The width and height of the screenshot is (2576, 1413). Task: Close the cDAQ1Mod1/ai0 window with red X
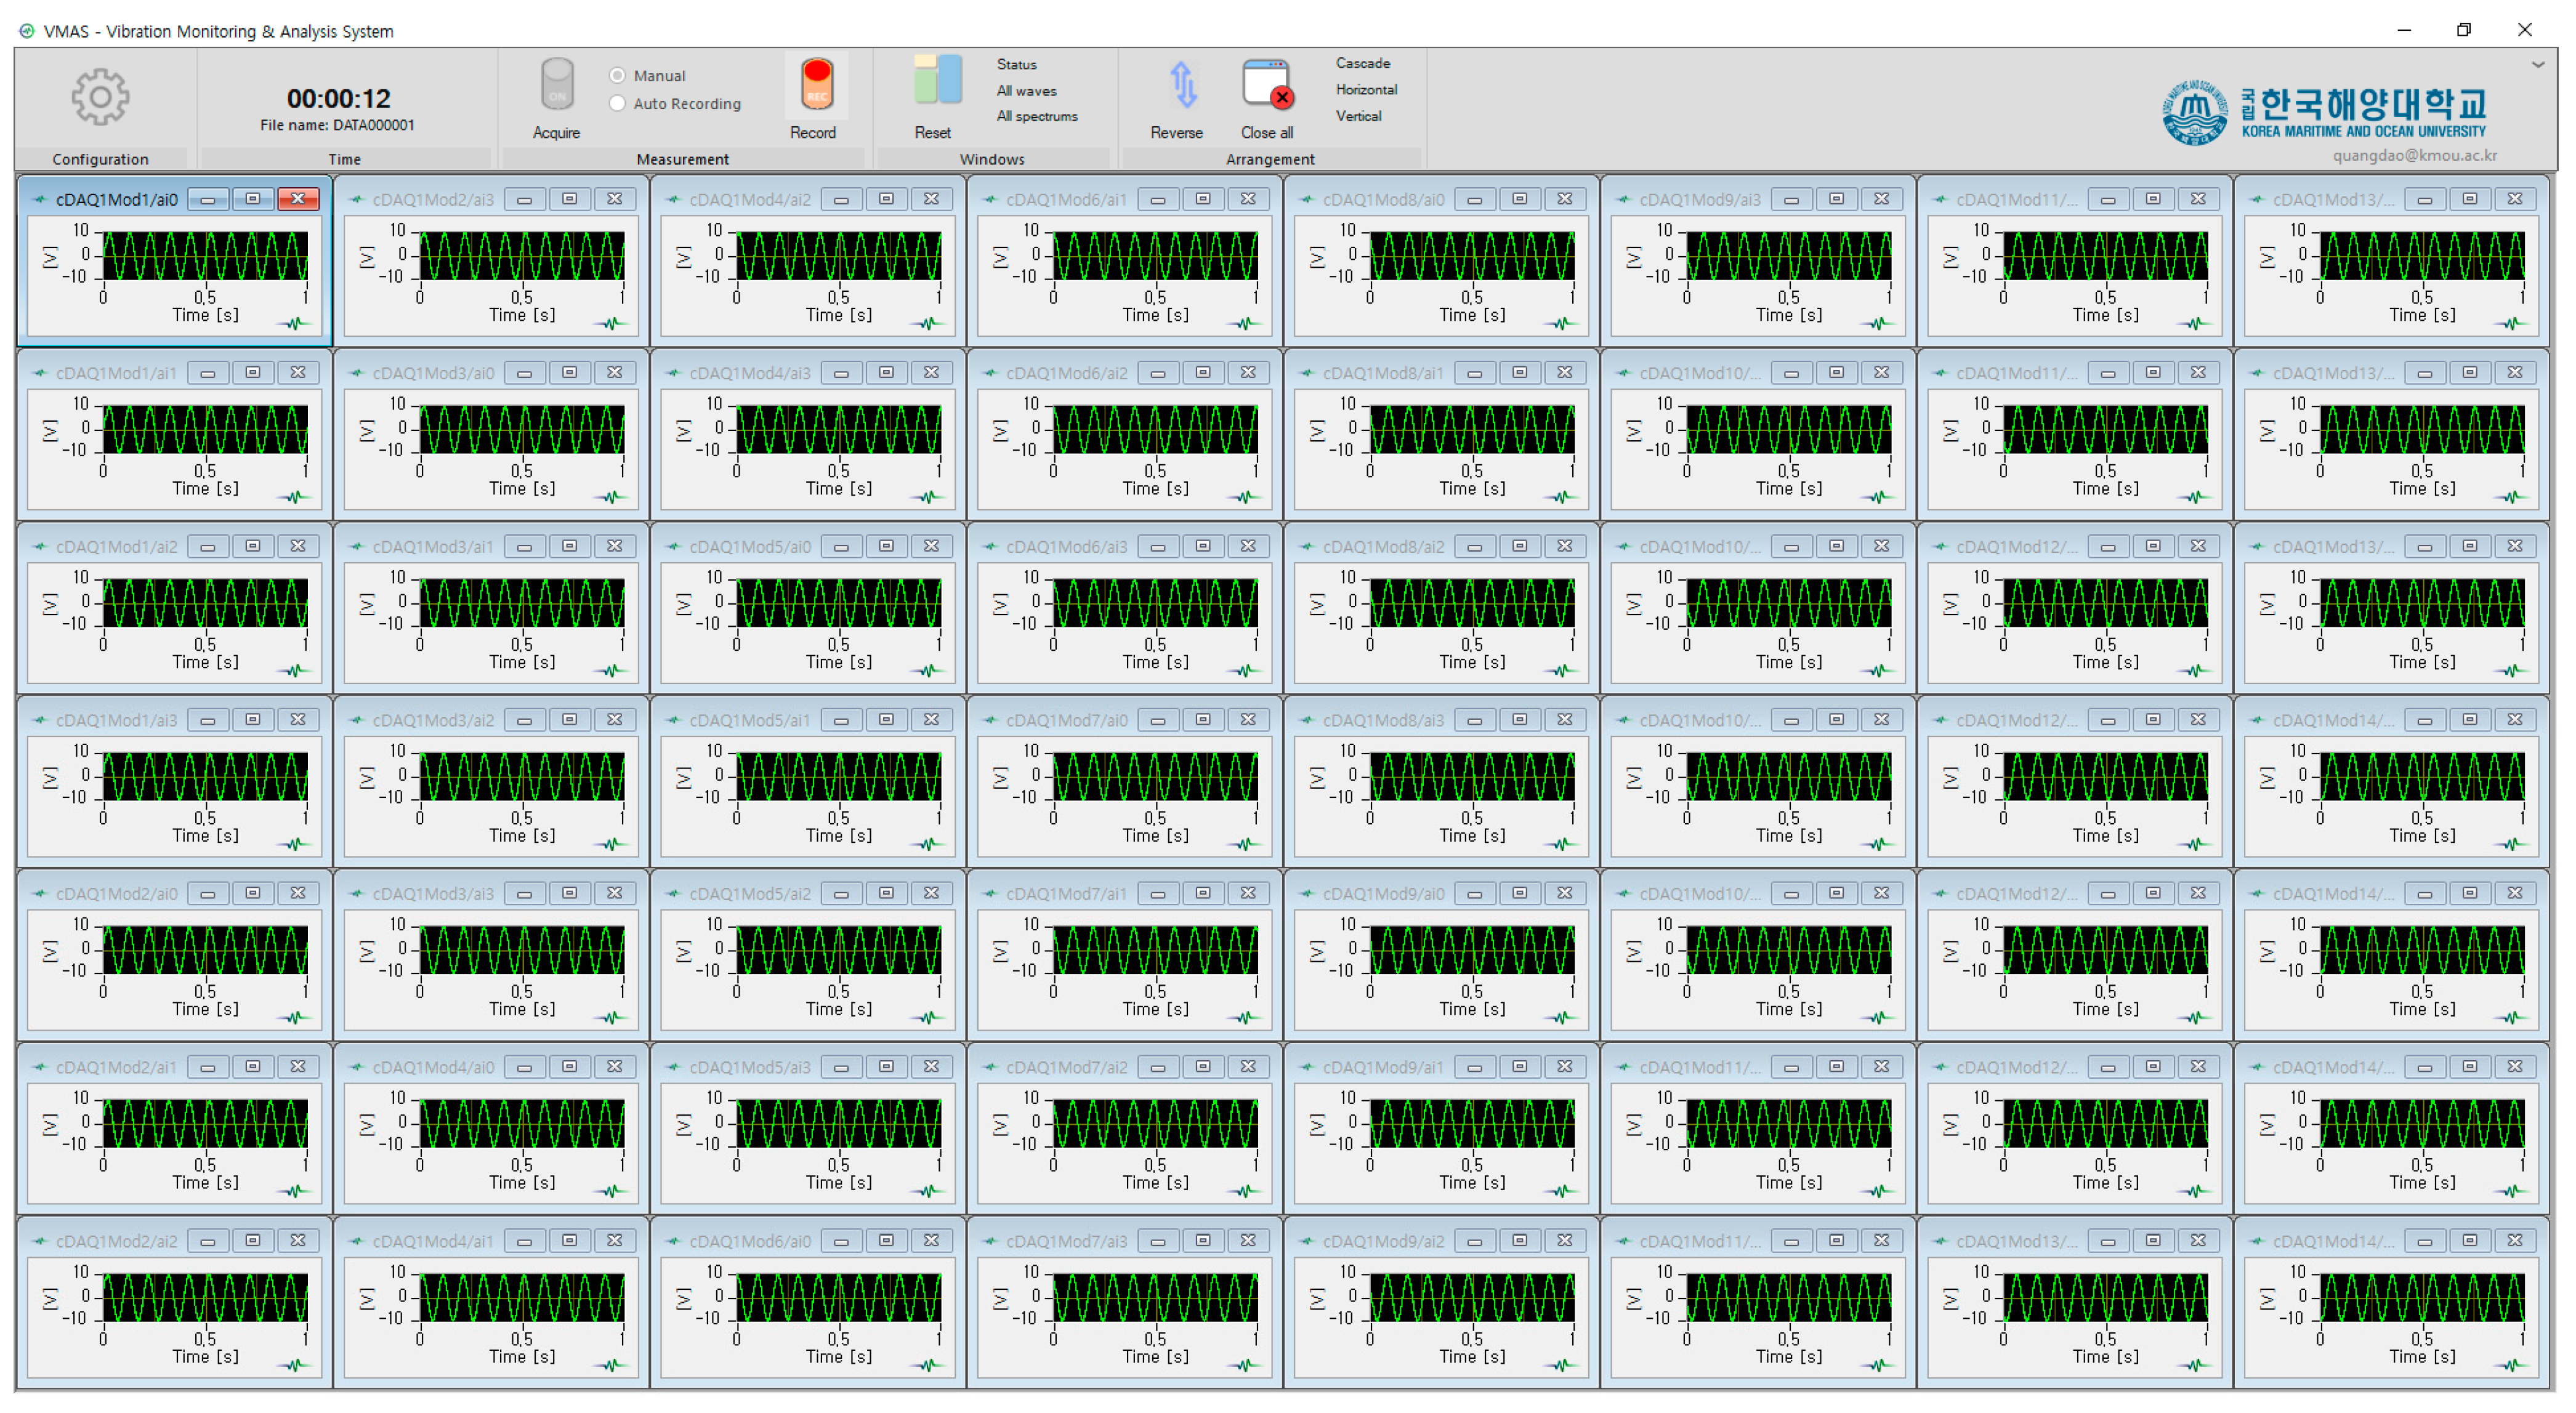pyautogui.click(x=298, y=199)
